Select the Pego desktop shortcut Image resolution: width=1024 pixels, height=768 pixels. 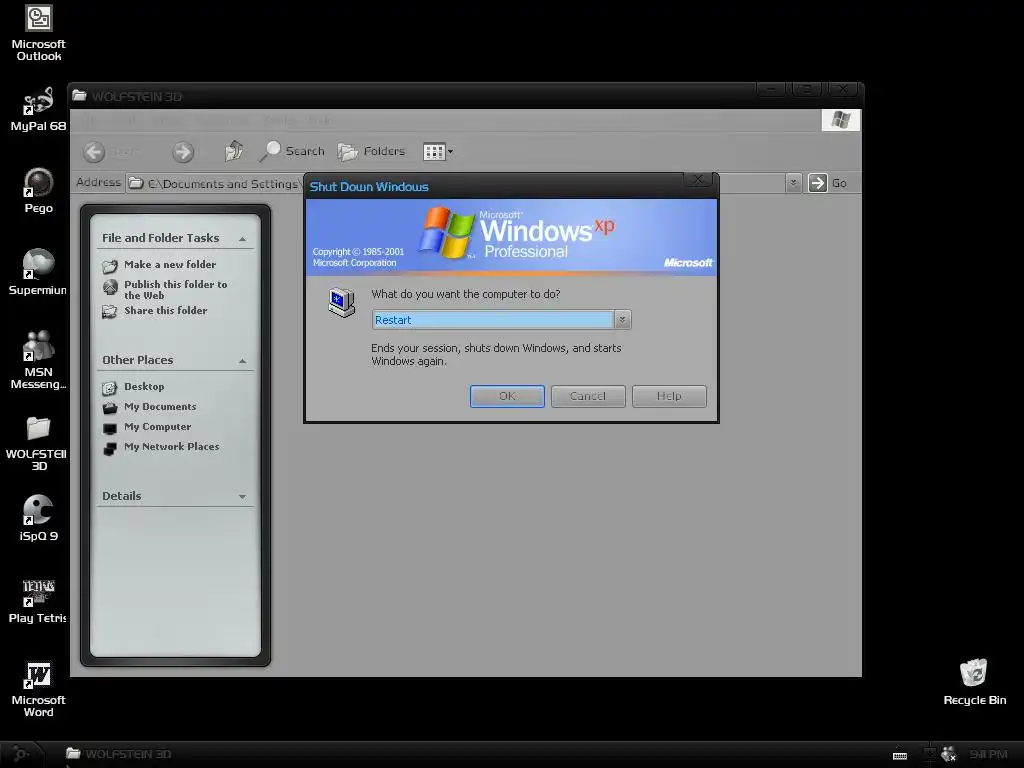click(x=39, y=191)
